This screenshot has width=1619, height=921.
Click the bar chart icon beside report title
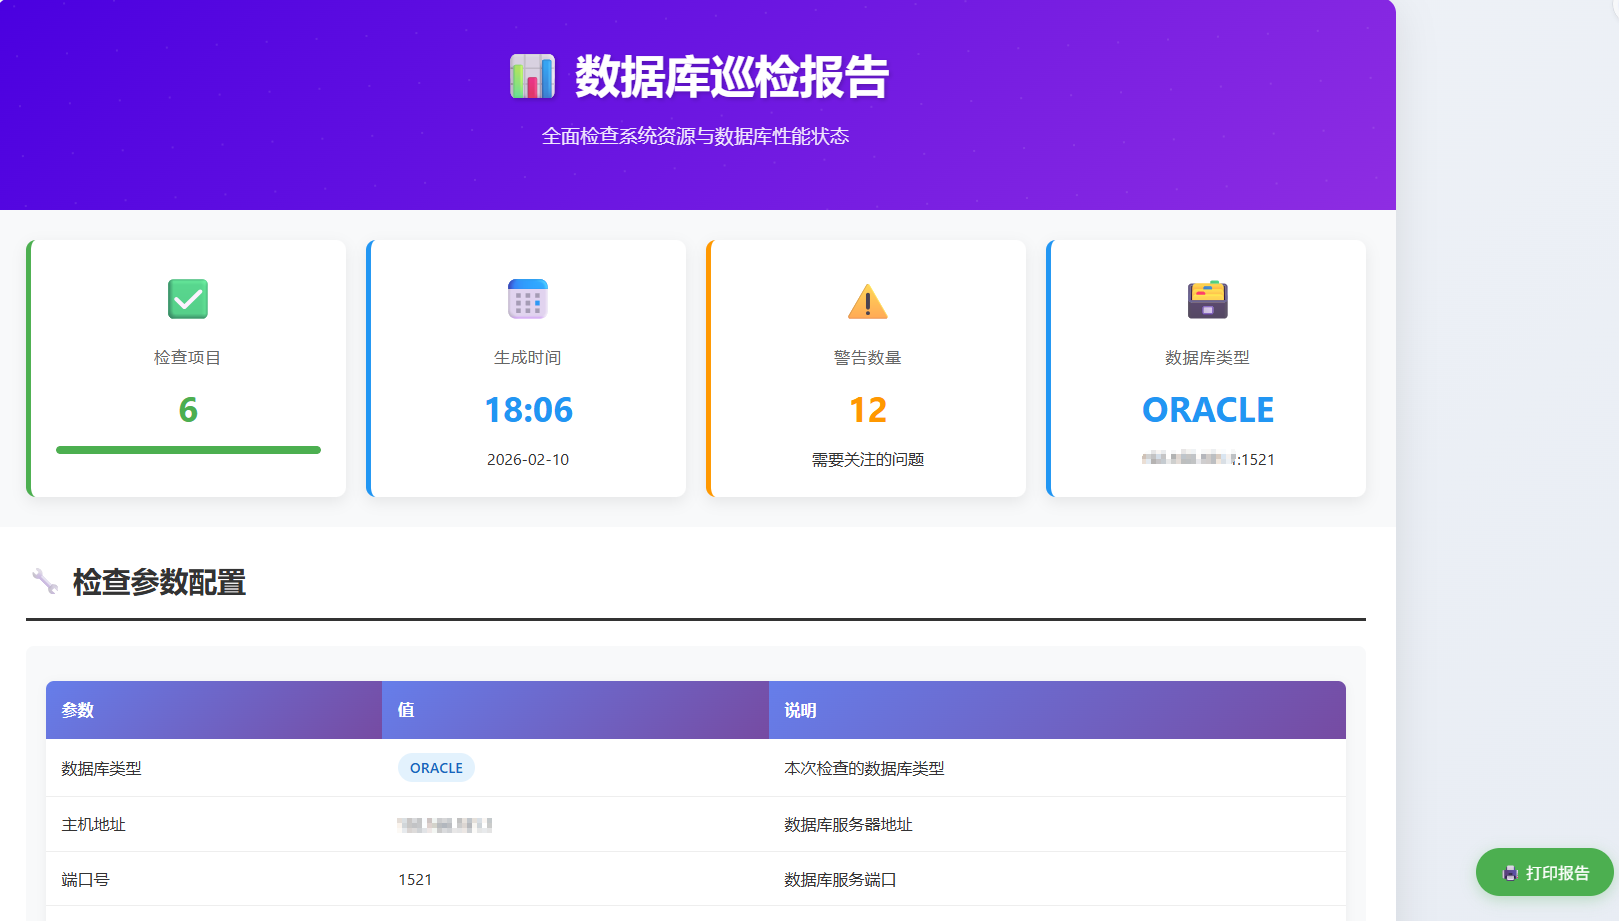532,76
